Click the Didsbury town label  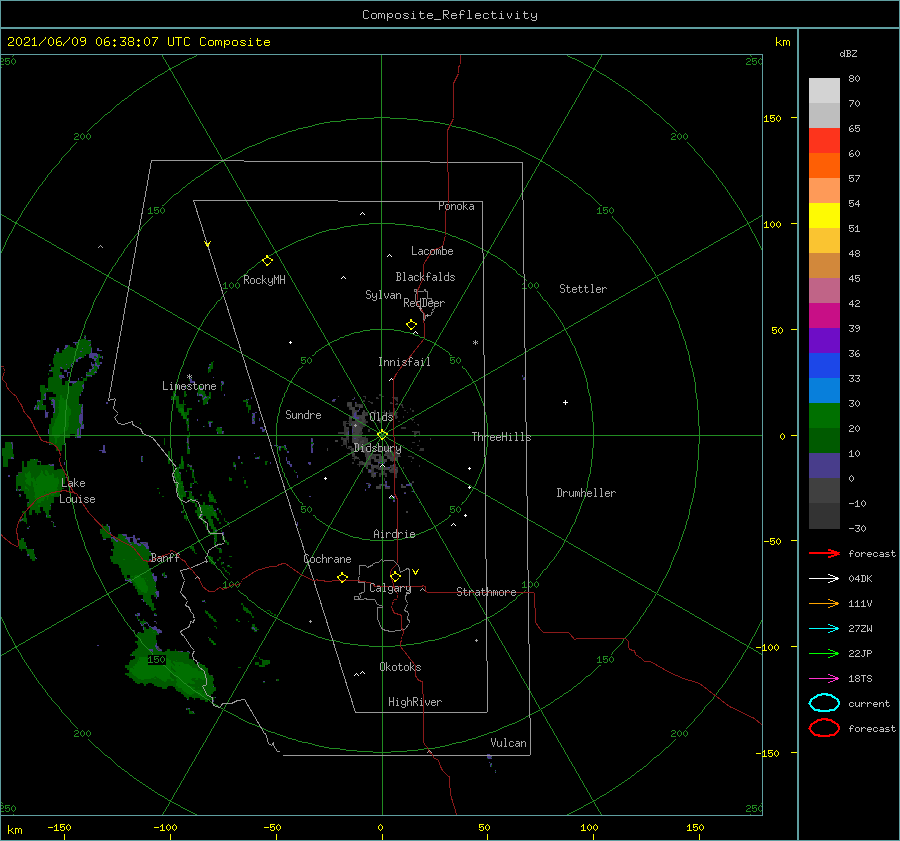pos(378,448)
